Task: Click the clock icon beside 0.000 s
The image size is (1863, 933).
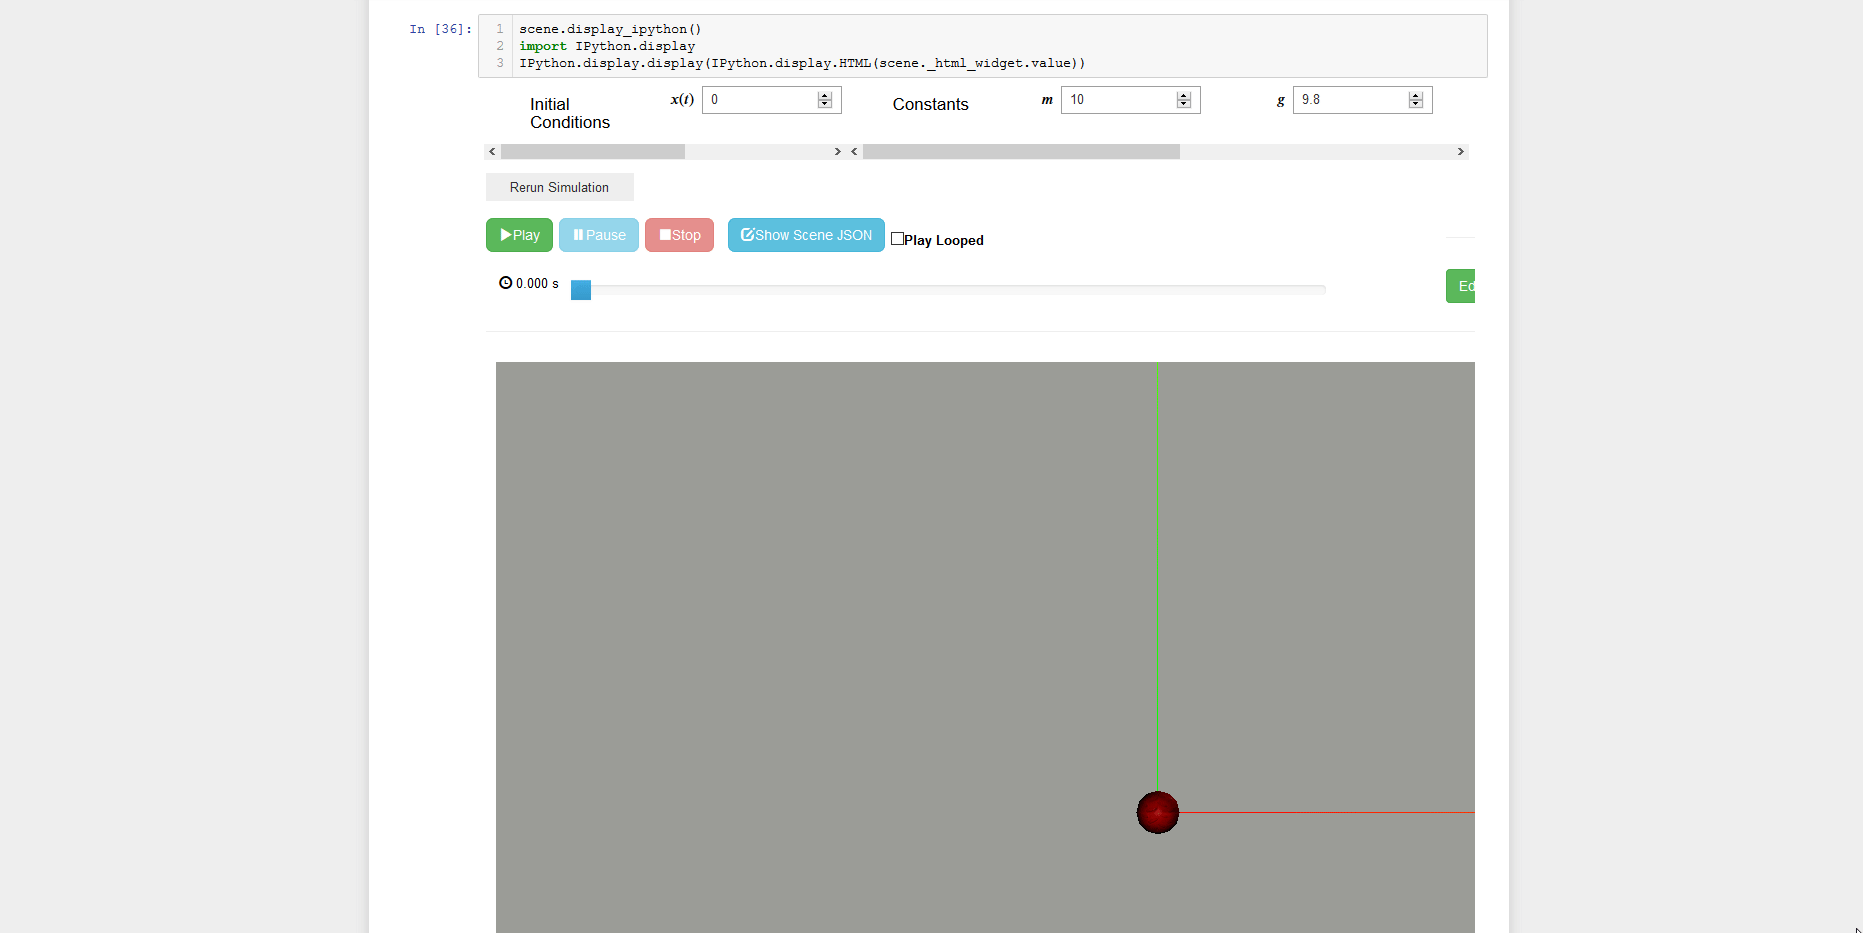Action: click(505, 283)
